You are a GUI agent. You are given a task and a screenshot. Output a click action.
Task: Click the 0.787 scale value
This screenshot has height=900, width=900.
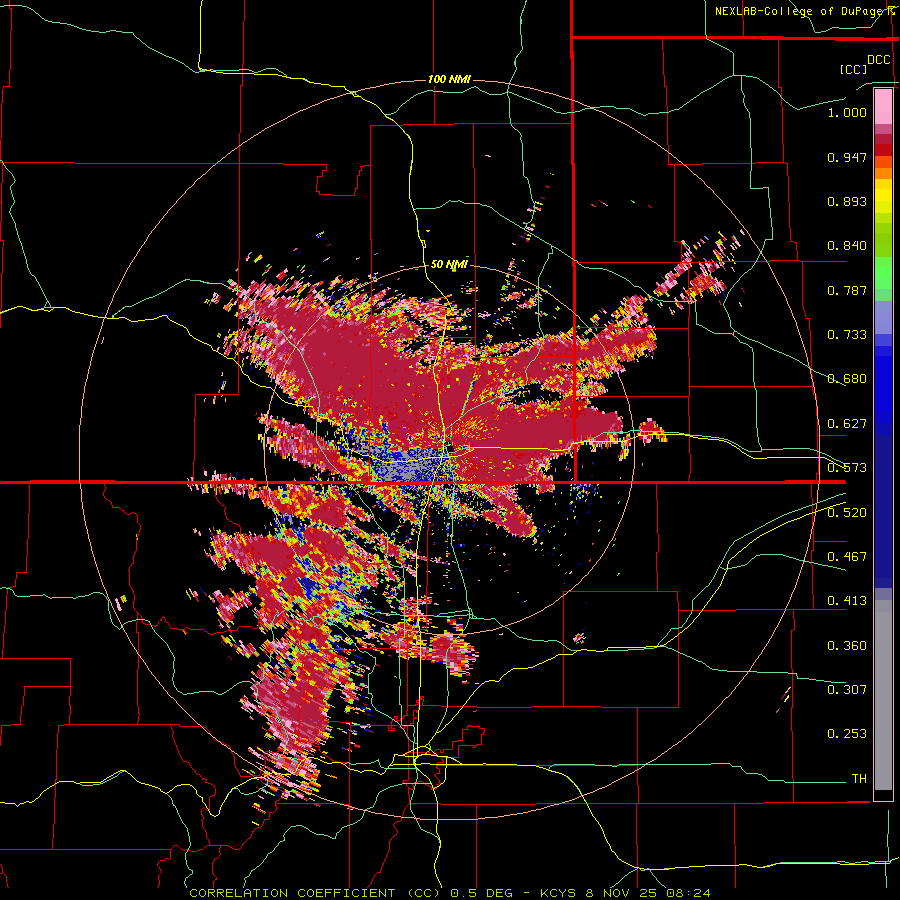(x=847, y=290)
